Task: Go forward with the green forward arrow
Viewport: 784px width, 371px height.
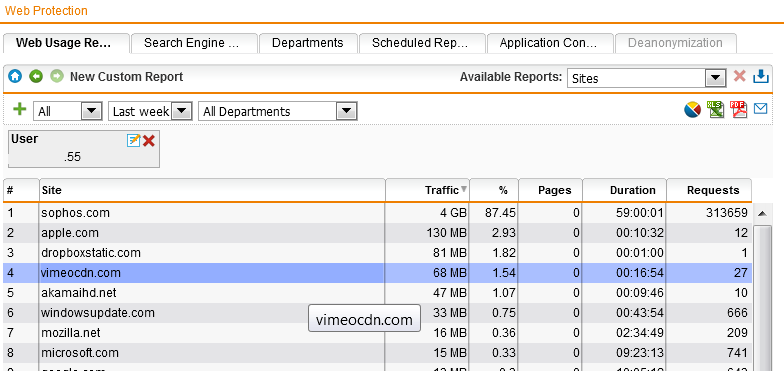Action: pyautogui.click(x=57, y=76)
